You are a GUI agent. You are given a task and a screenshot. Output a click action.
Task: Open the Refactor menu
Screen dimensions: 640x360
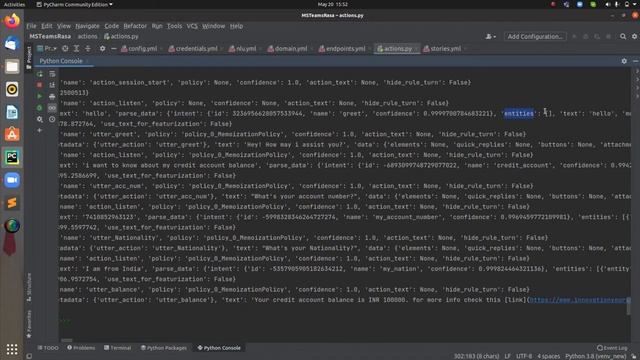pos(135,26)
